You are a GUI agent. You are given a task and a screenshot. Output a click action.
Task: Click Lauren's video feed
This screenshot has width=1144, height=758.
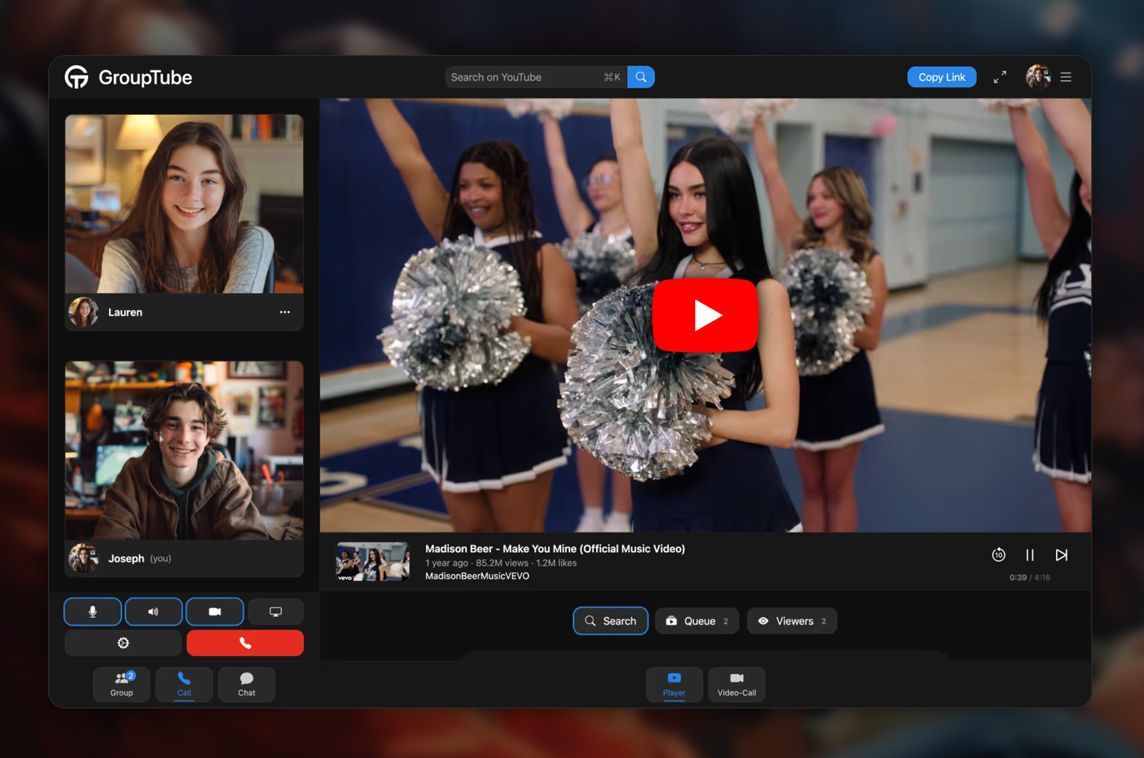pyautogui.click(x=184, y=204)
